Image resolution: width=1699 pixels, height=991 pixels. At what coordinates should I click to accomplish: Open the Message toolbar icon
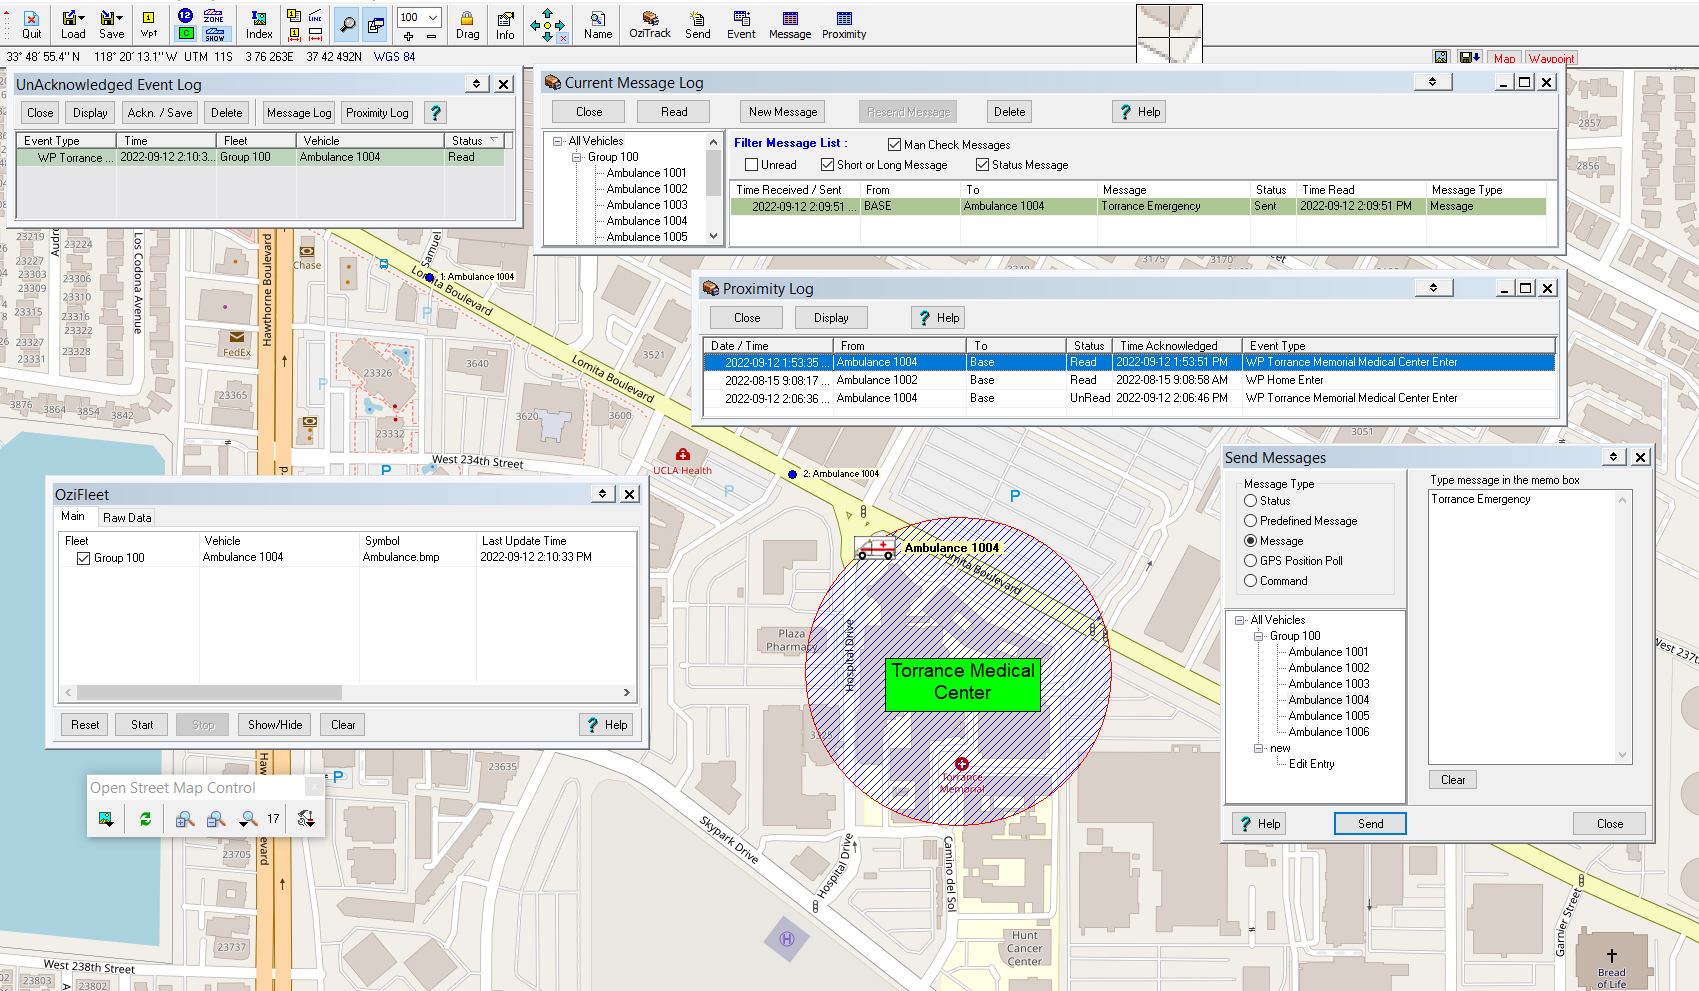point(790,24)
